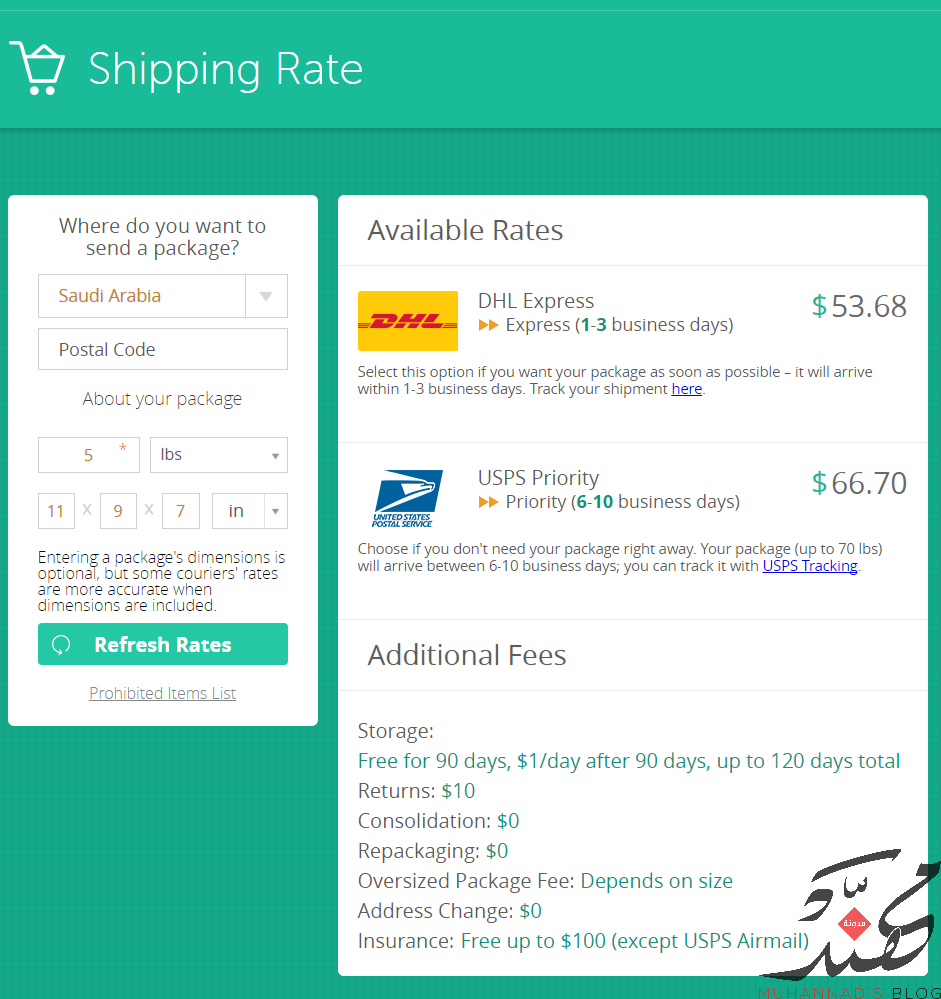
Task: Click the weight field showing 5
Action: tap(89, 455)
